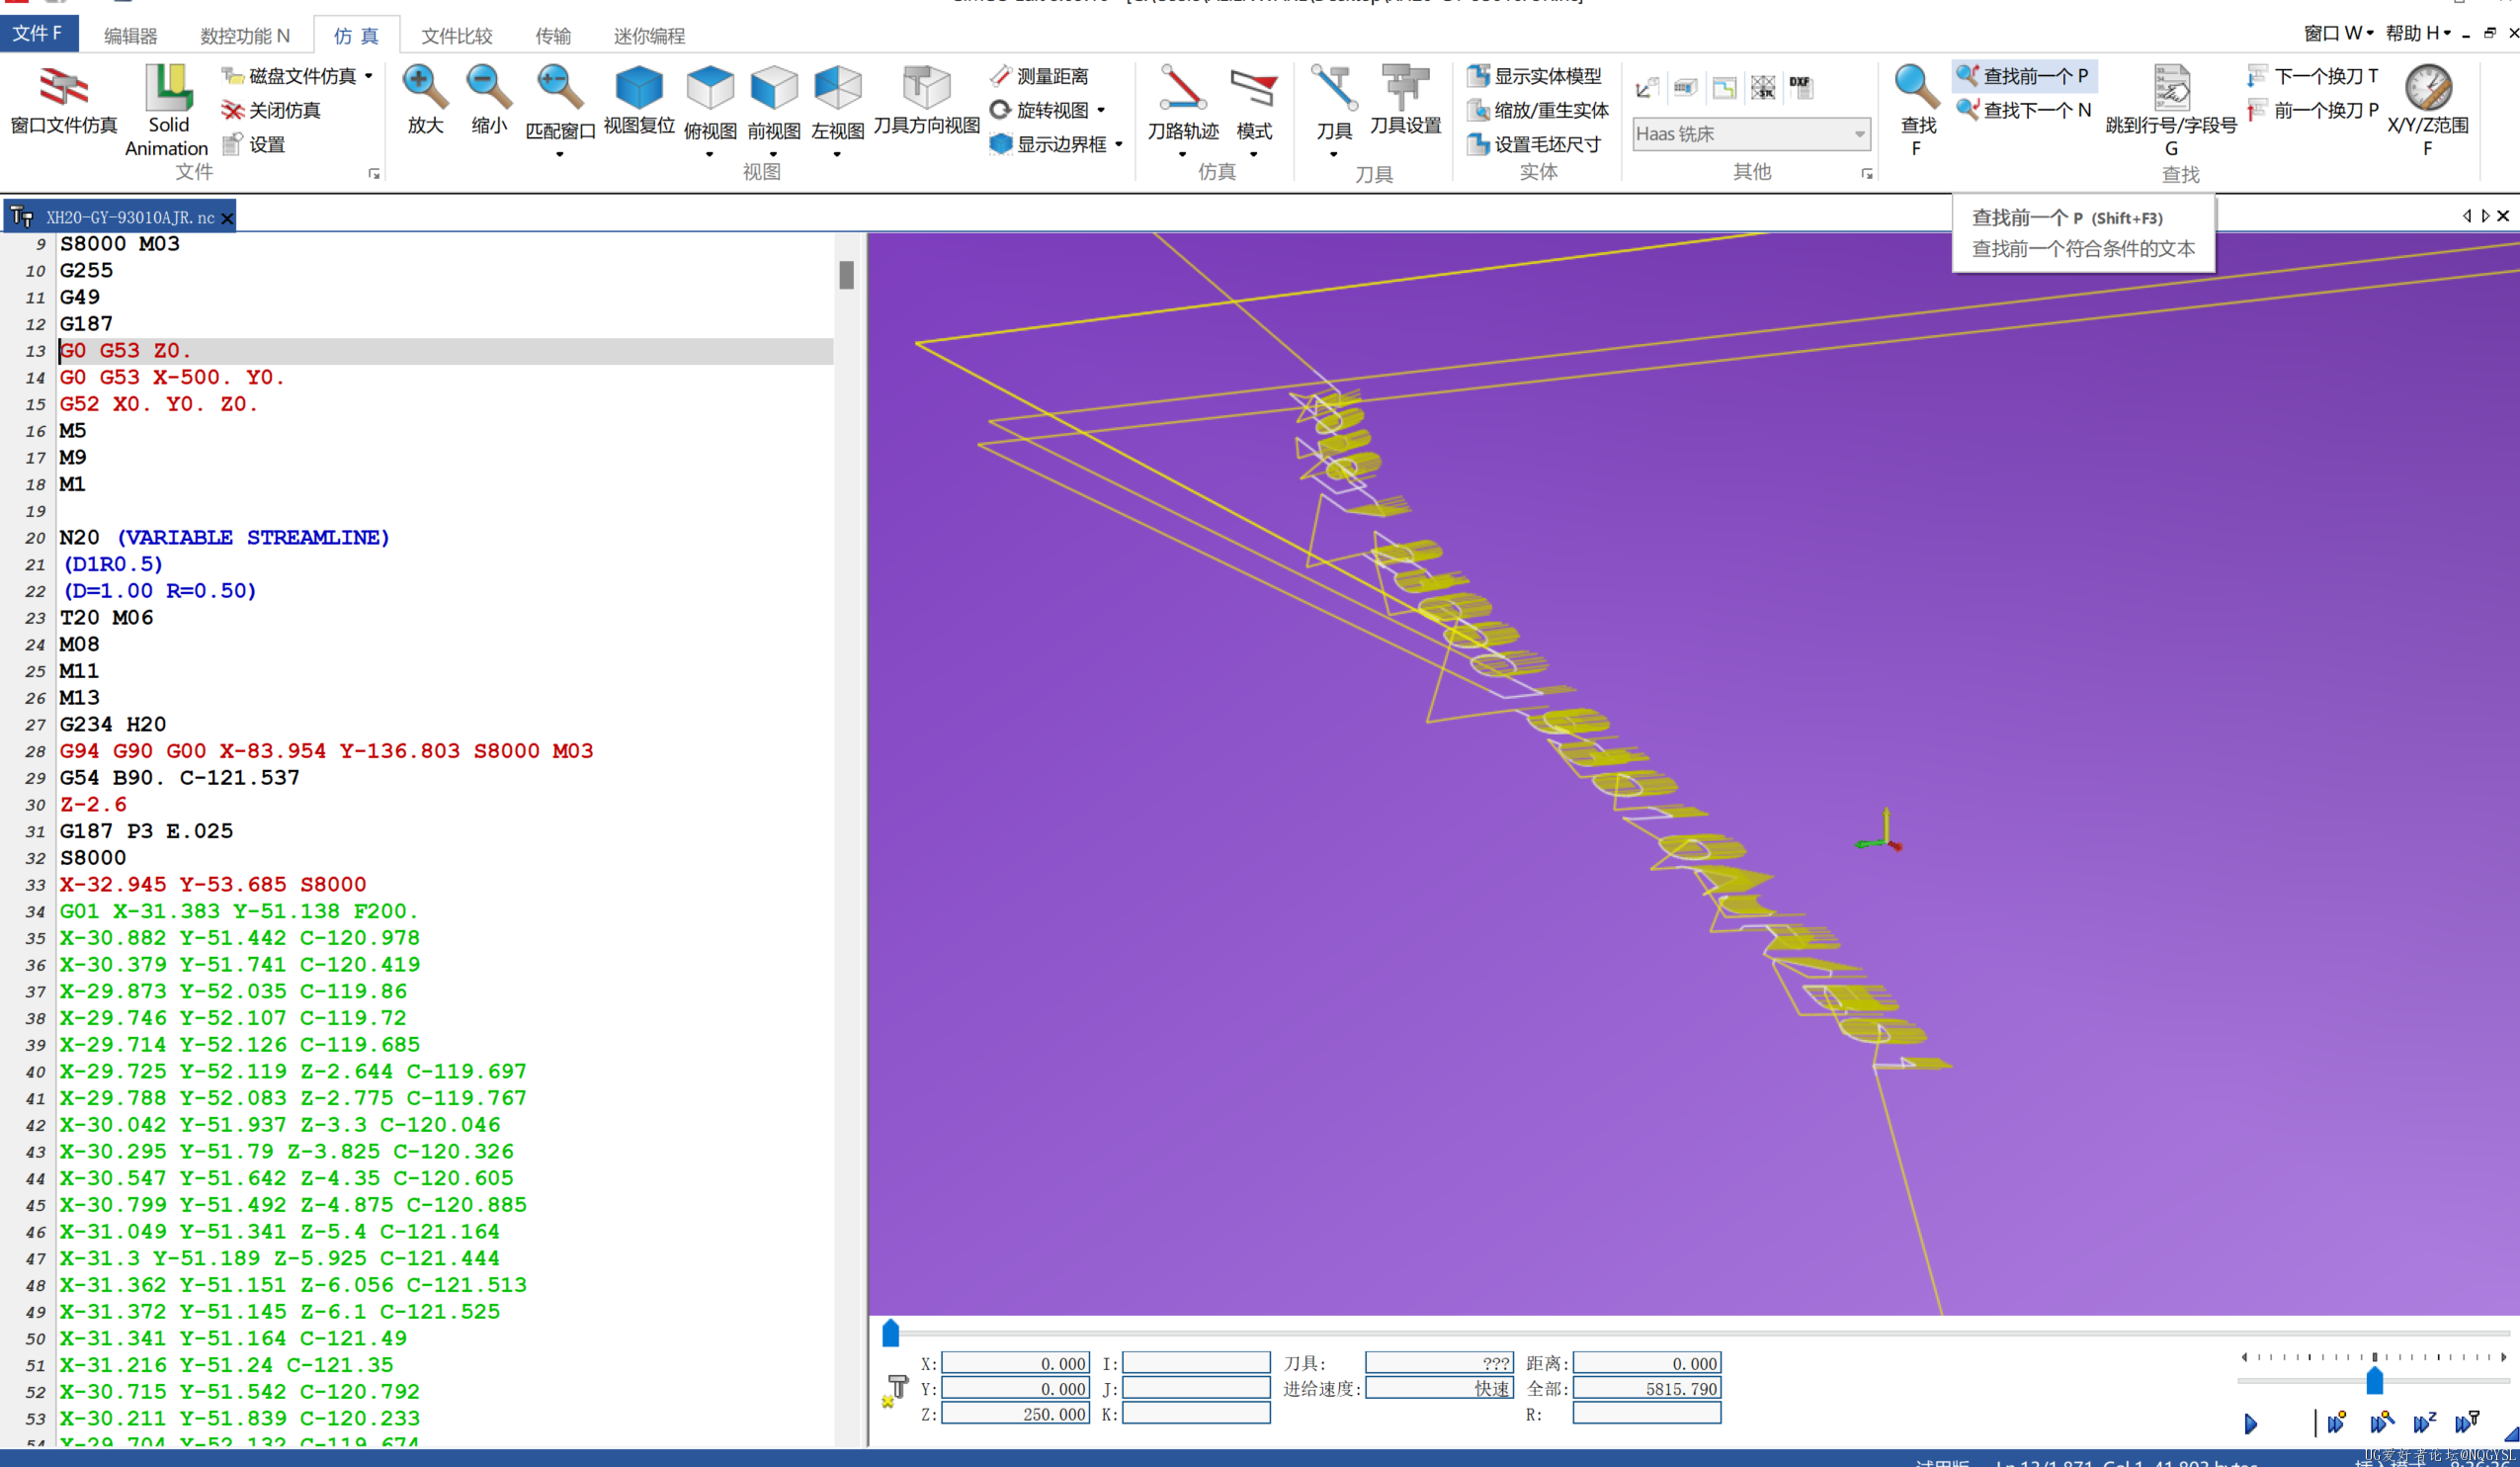Start simulation with the play button

point(2250,1423)
